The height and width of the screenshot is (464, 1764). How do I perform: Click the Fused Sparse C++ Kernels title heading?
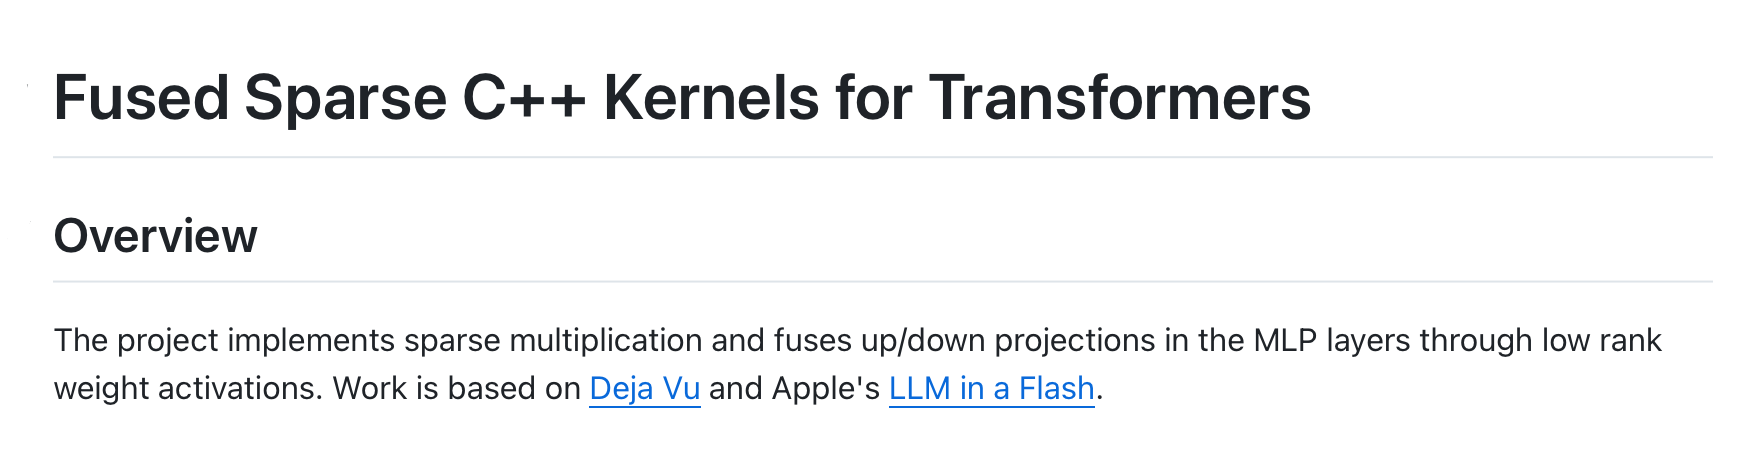pyautogui.click(x=682, y=98)
